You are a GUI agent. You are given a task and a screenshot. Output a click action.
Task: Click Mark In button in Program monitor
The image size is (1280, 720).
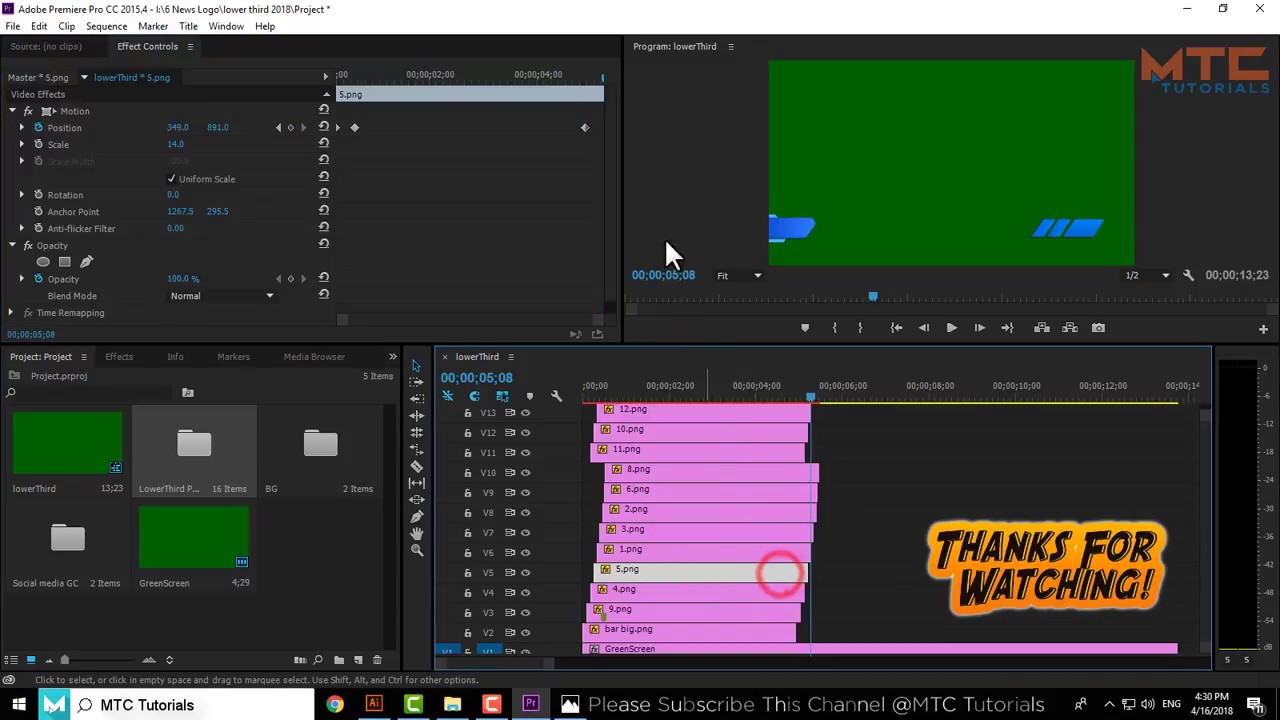click(x=834, y=328)
